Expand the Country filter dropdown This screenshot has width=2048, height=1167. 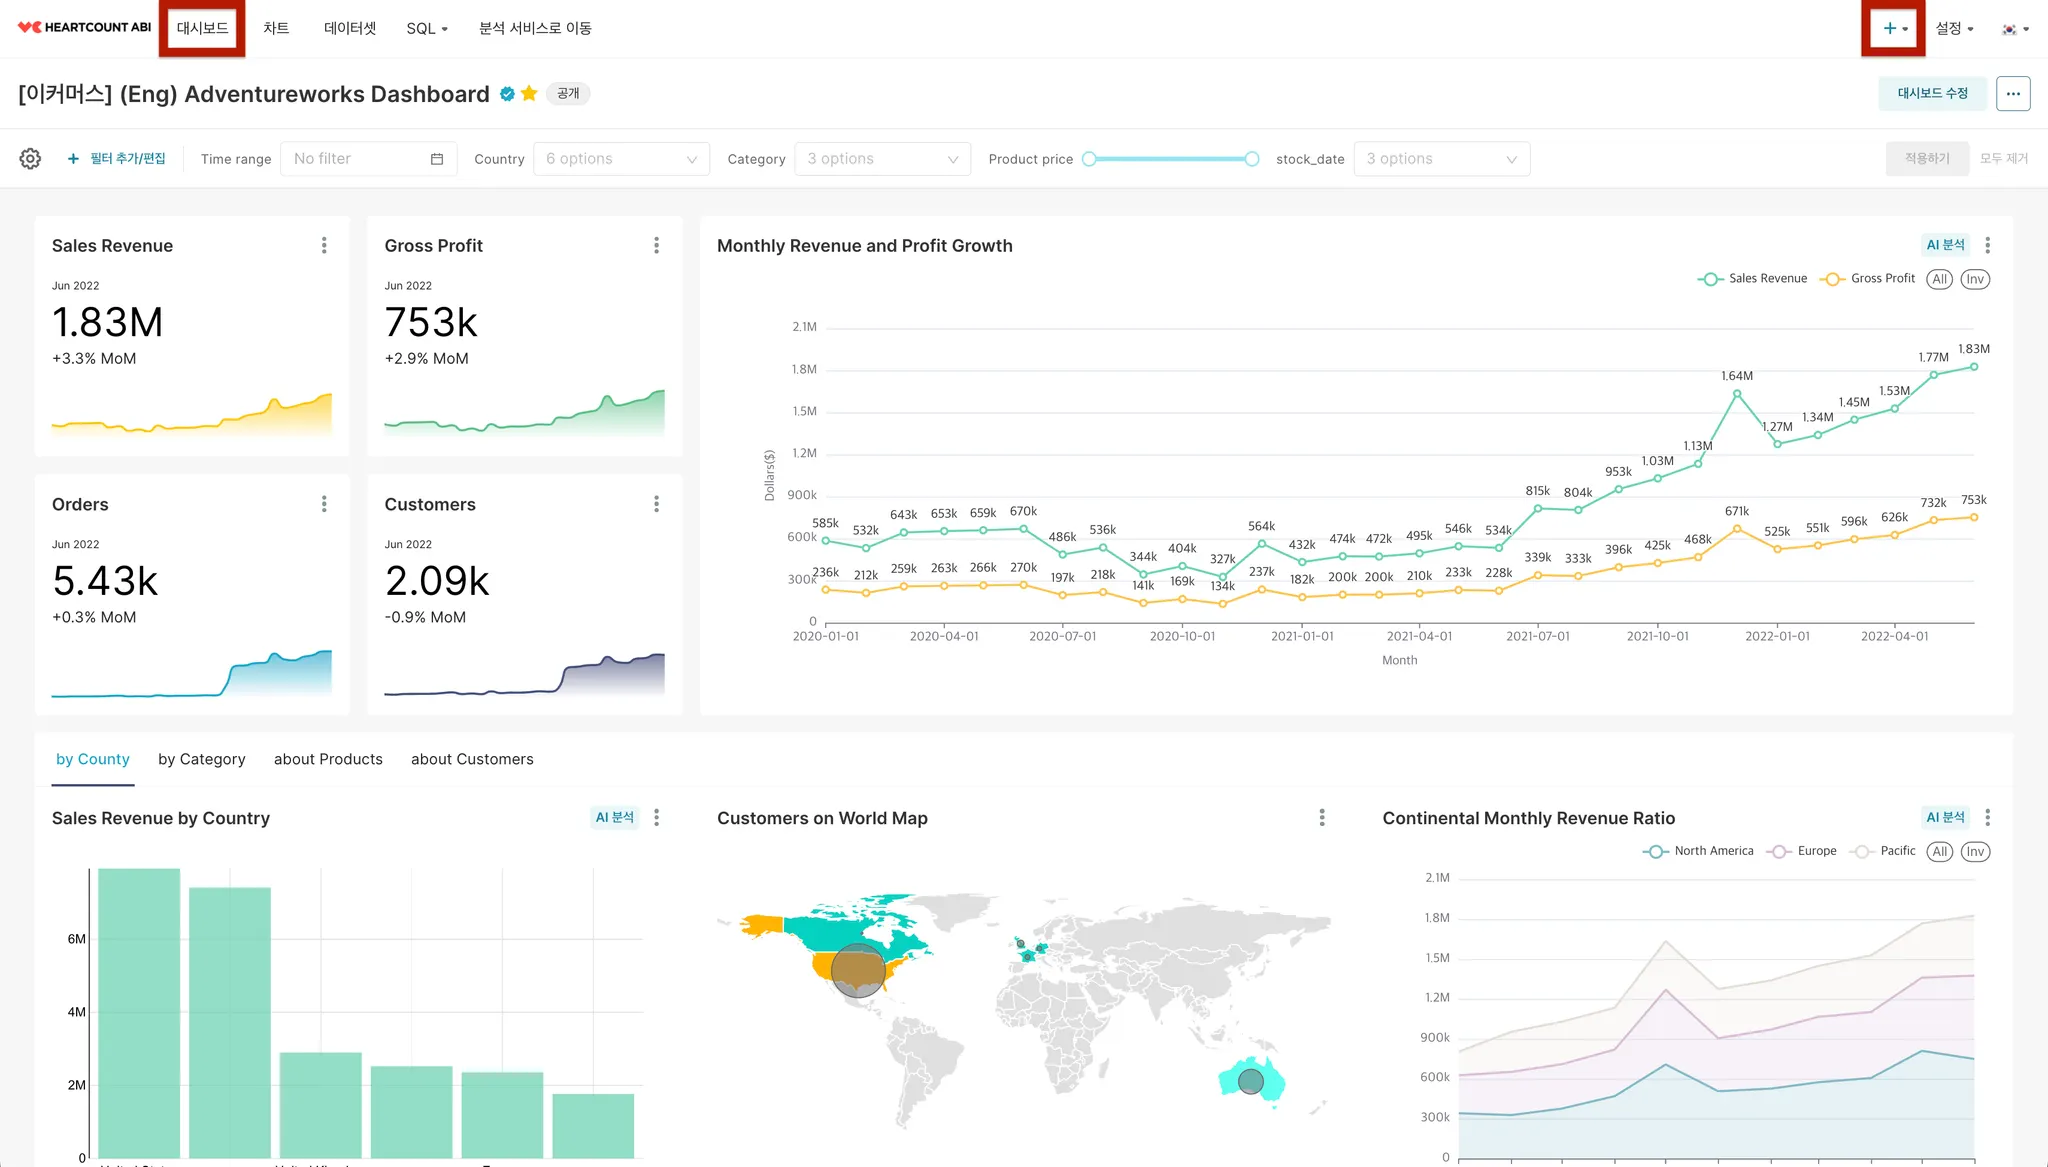point(621,159)
